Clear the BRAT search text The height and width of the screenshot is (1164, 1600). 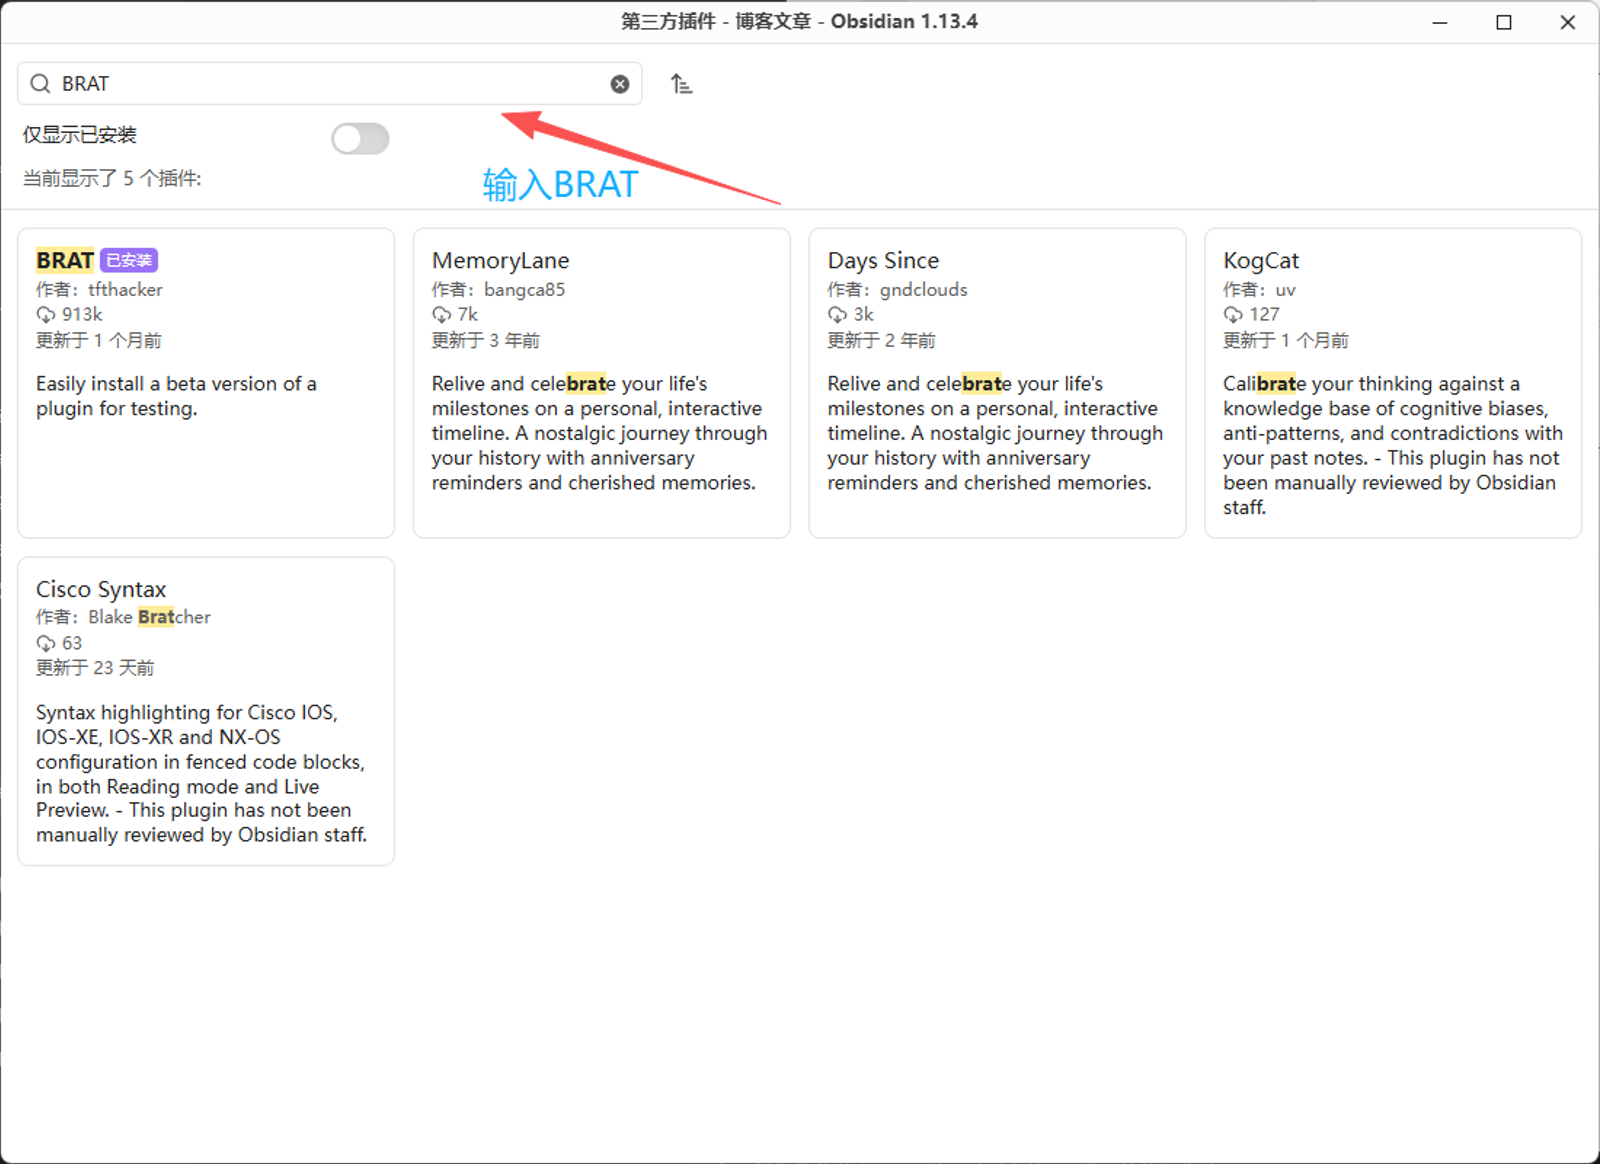tap(620, 84)
